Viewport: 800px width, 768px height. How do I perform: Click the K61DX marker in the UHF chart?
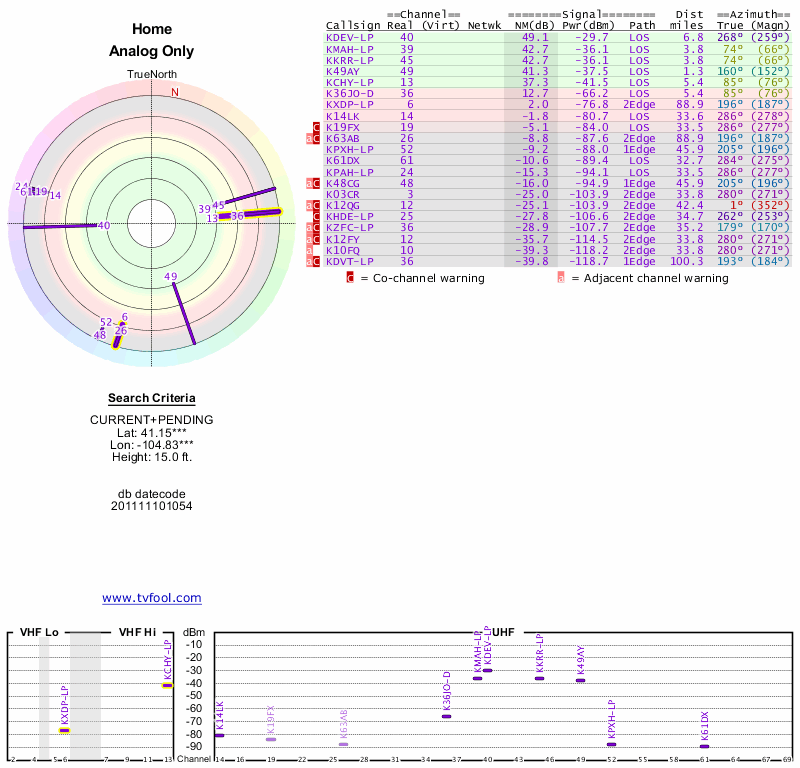[704, 746]
